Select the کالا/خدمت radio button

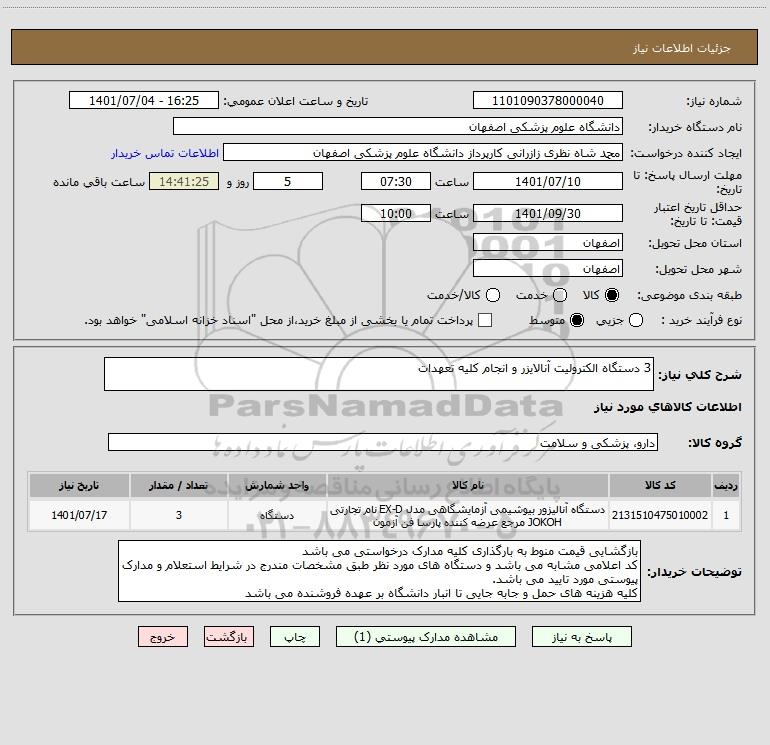point(493,295)
